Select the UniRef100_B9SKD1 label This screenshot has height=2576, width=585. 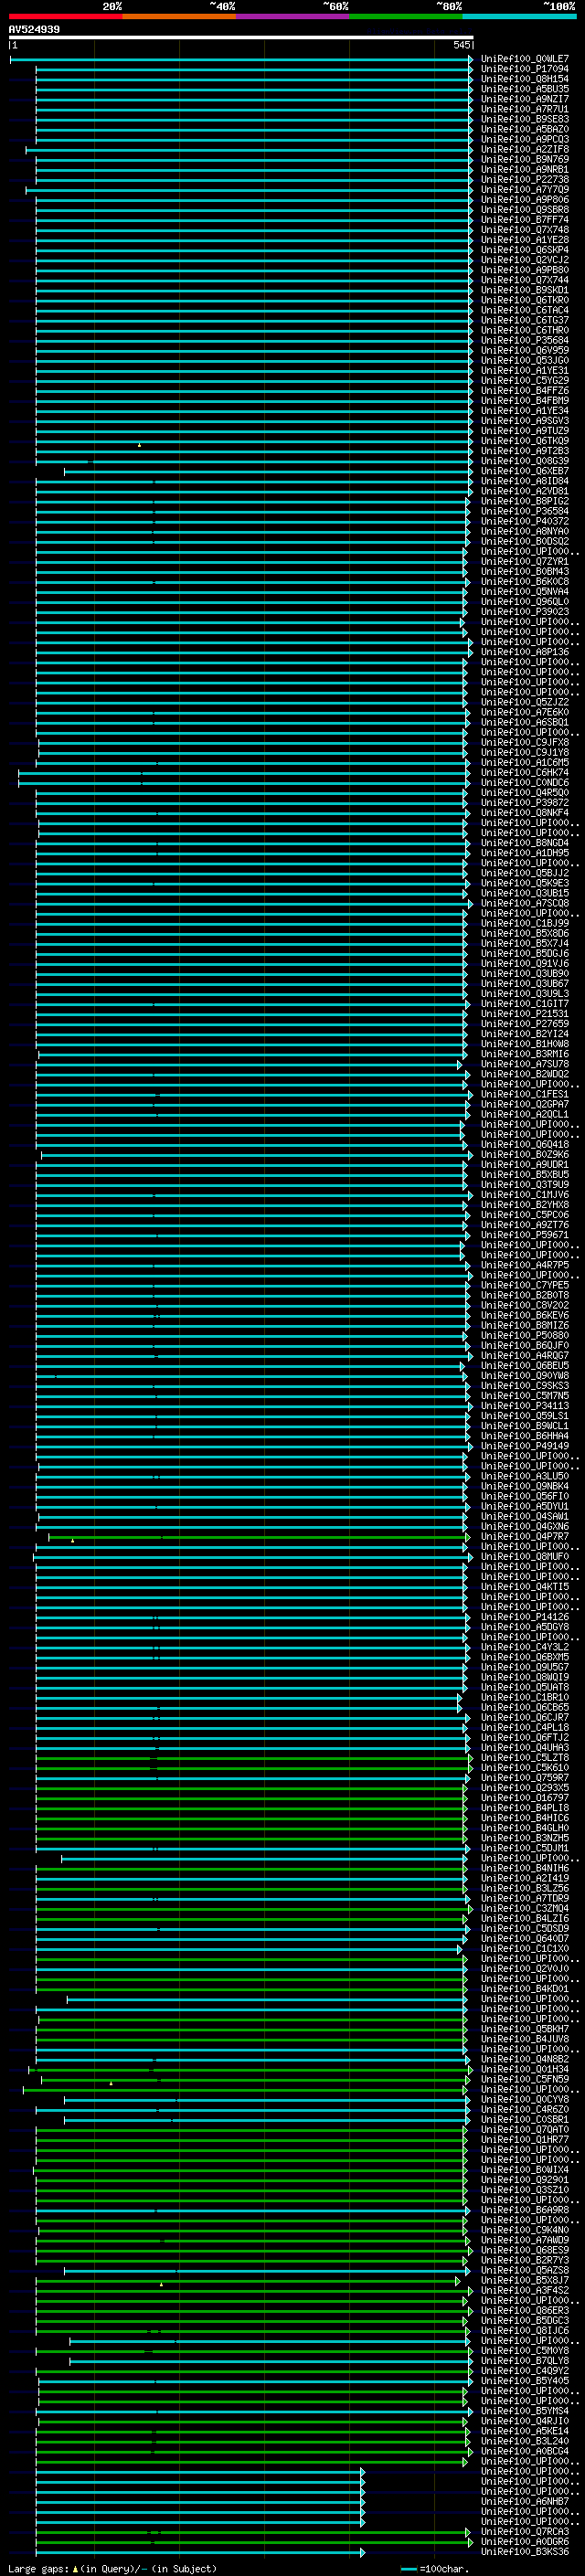[524, 290]
